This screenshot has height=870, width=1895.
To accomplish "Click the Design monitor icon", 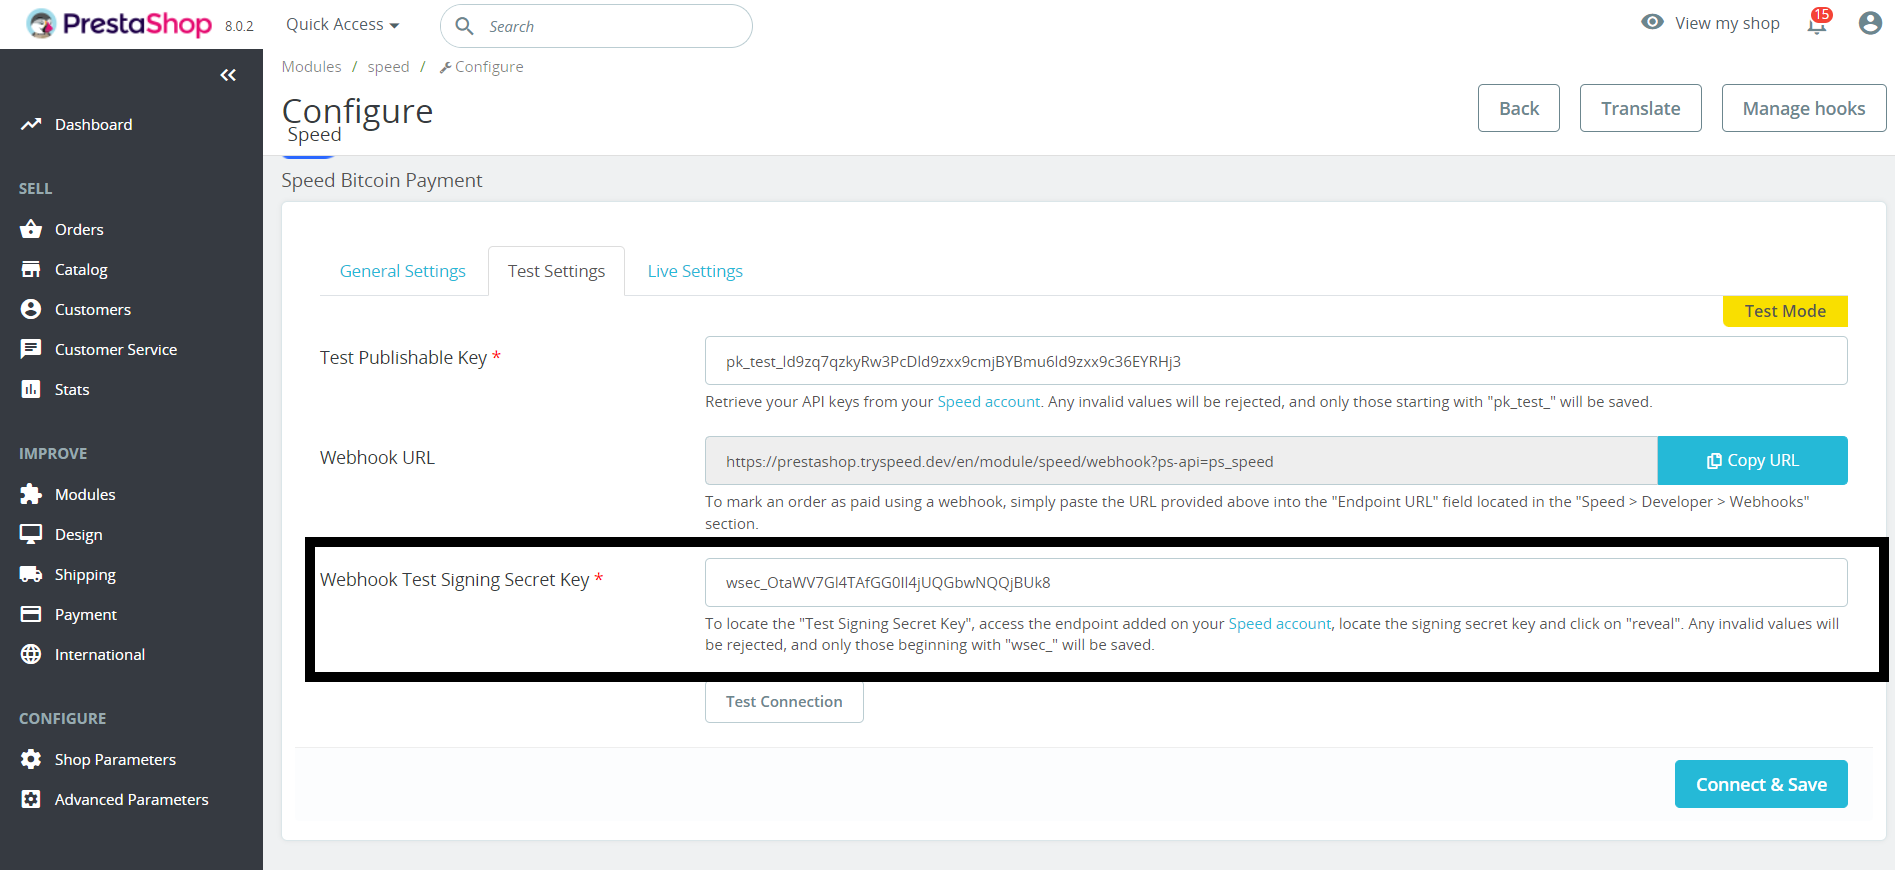I will pyautogui.click(x=31, y=534).
